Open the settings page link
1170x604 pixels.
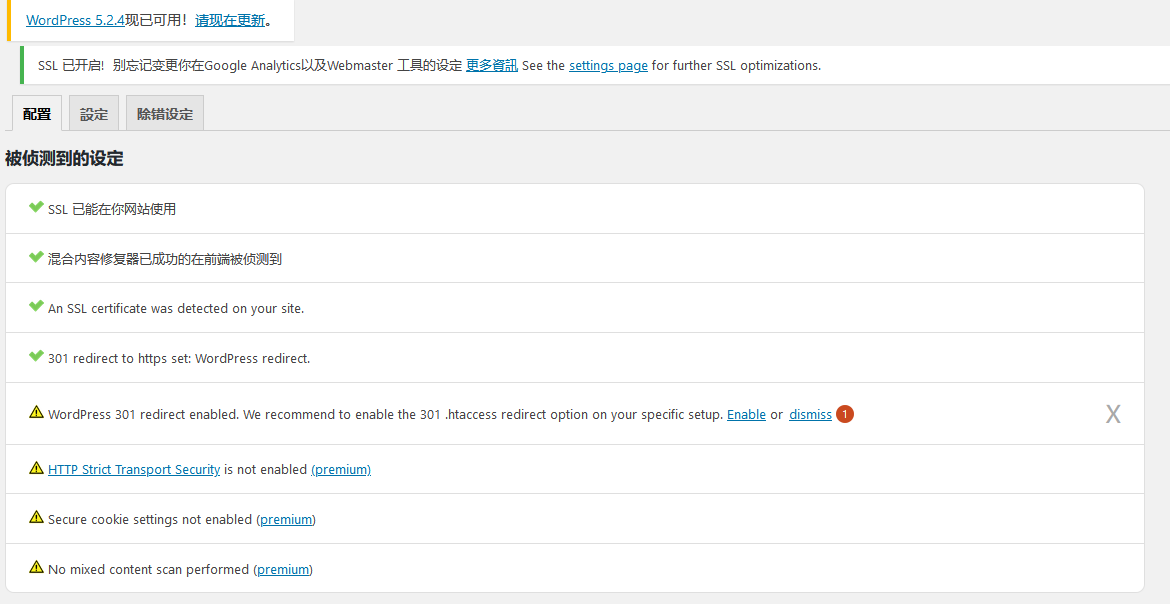(x=608, y=65)
